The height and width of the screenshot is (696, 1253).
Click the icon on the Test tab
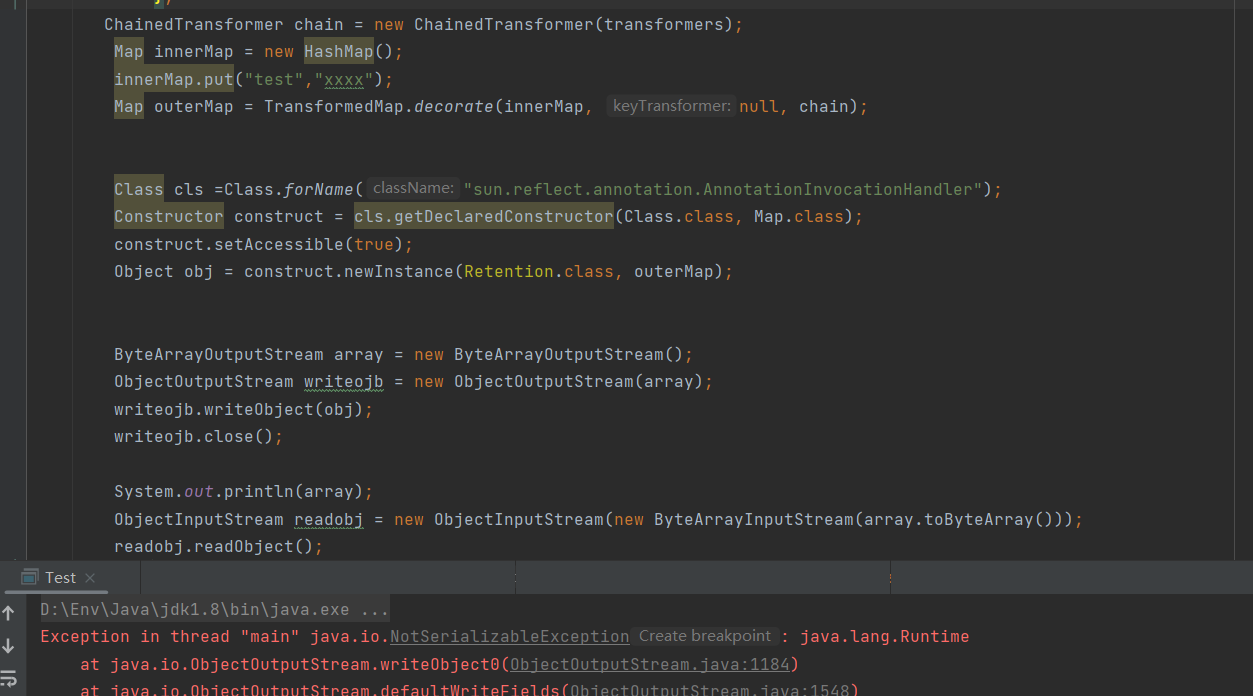(x=29, y=577)
